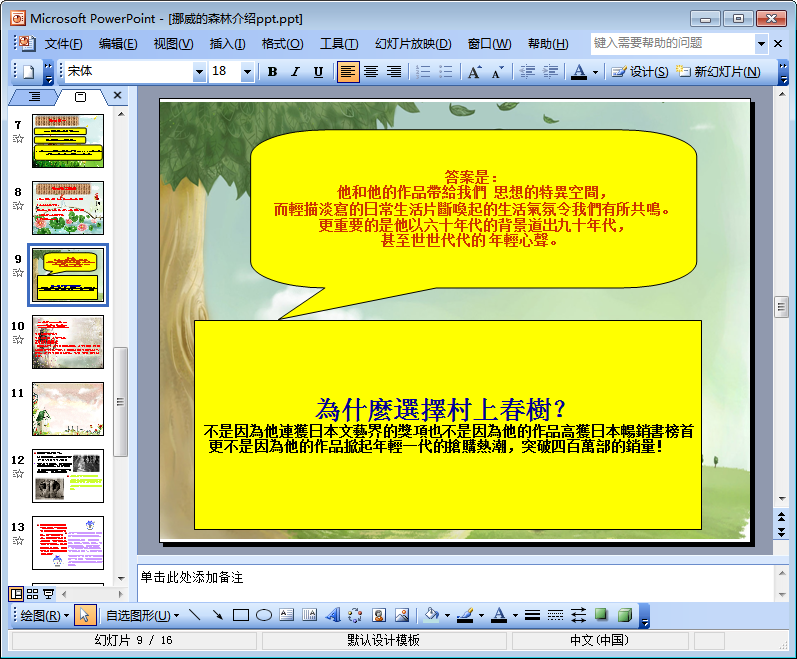Select the Arrow drawing tool
797x659 pixels.
point(218,615)
